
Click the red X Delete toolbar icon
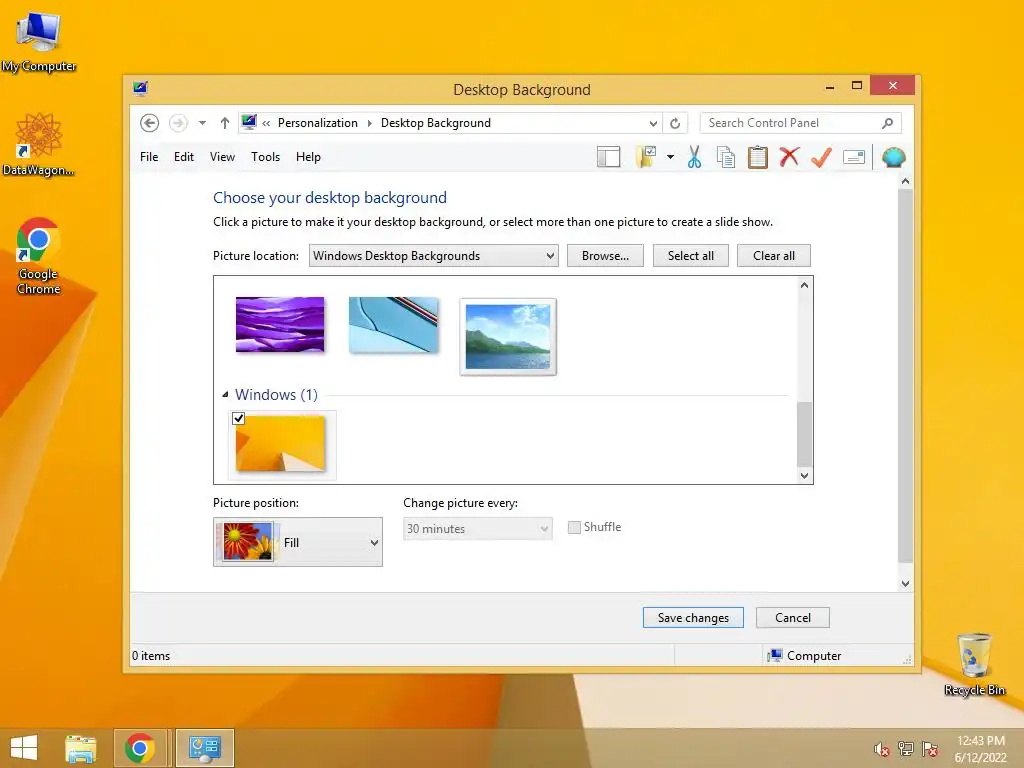pos(789,157)
